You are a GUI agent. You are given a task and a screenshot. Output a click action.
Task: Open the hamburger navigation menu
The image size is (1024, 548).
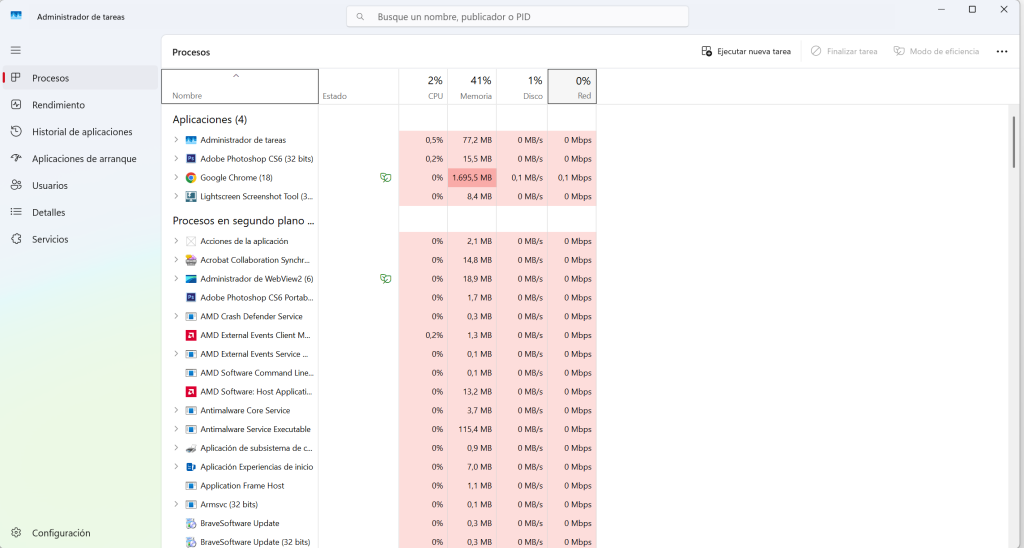coord(16,50)
